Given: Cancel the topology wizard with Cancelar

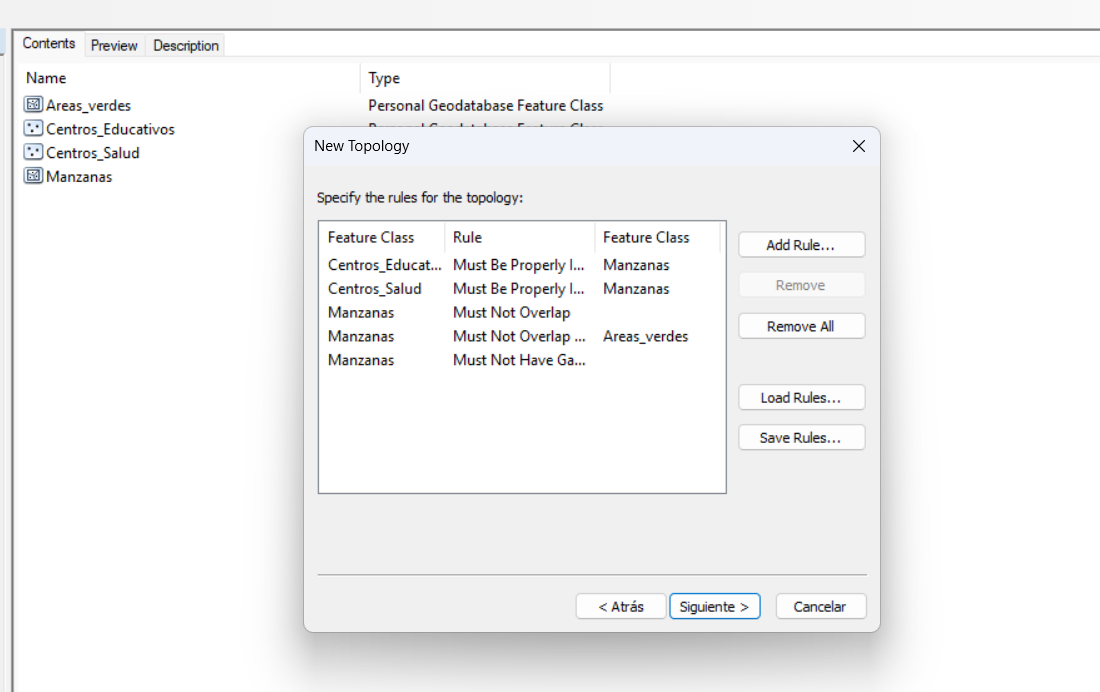Looking at the screenshot, I should [819, 607].
